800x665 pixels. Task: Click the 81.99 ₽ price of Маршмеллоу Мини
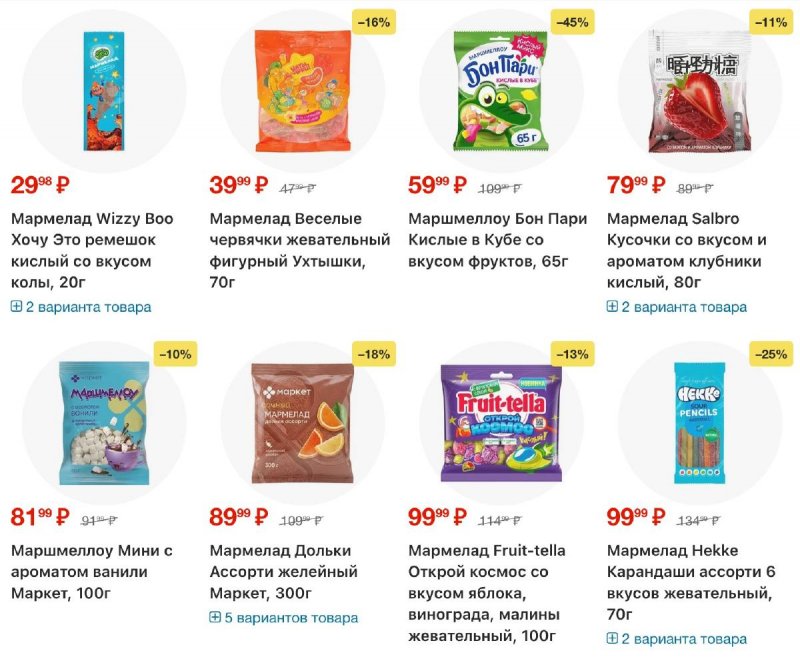coord(40,517)
